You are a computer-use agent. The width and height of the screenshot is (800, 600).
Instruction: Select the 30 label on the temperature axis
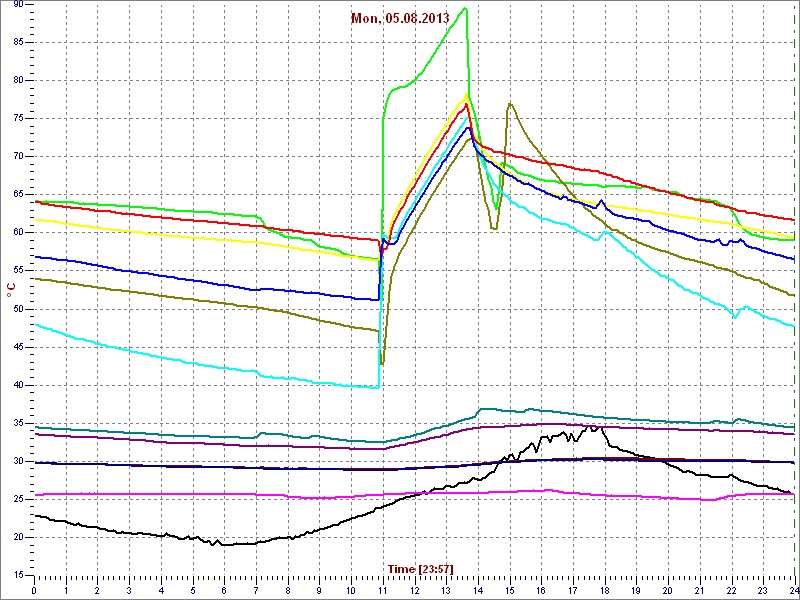[17, 461]
